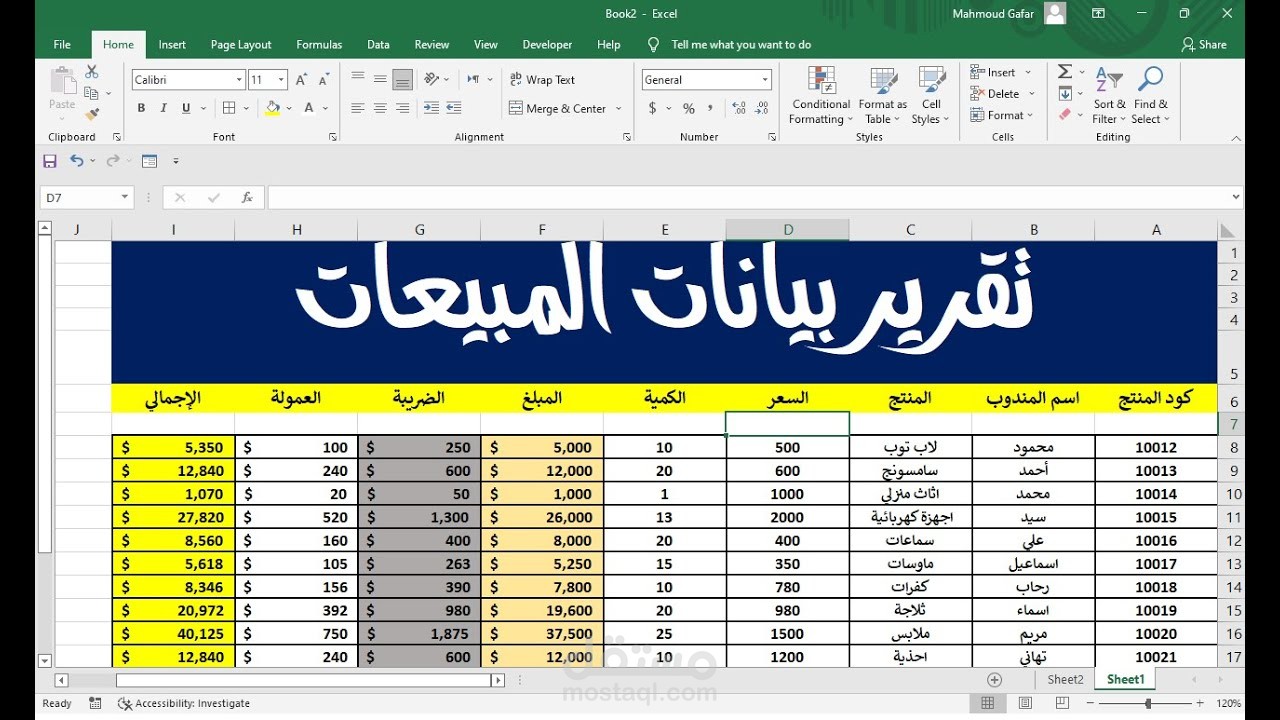This screenshot has height=720, width=1280.
Task: Switch to the Page Layout tab
Action: tap(241, 44)
